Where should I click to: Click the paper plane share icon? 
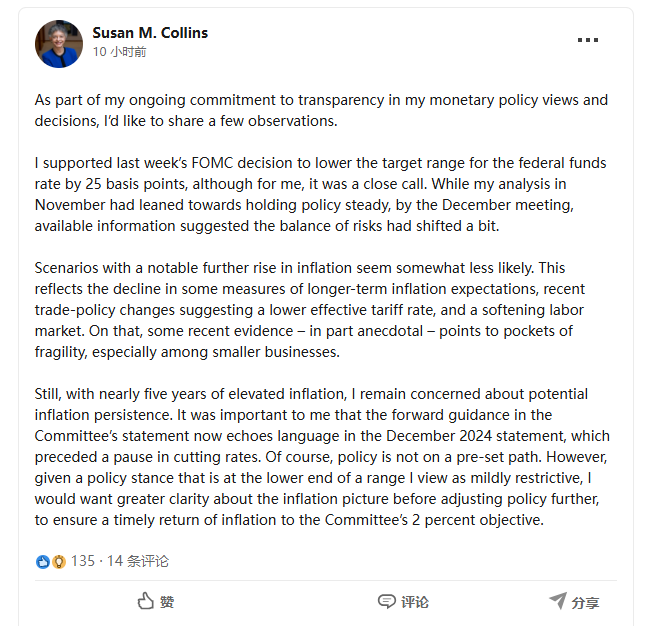558,601
